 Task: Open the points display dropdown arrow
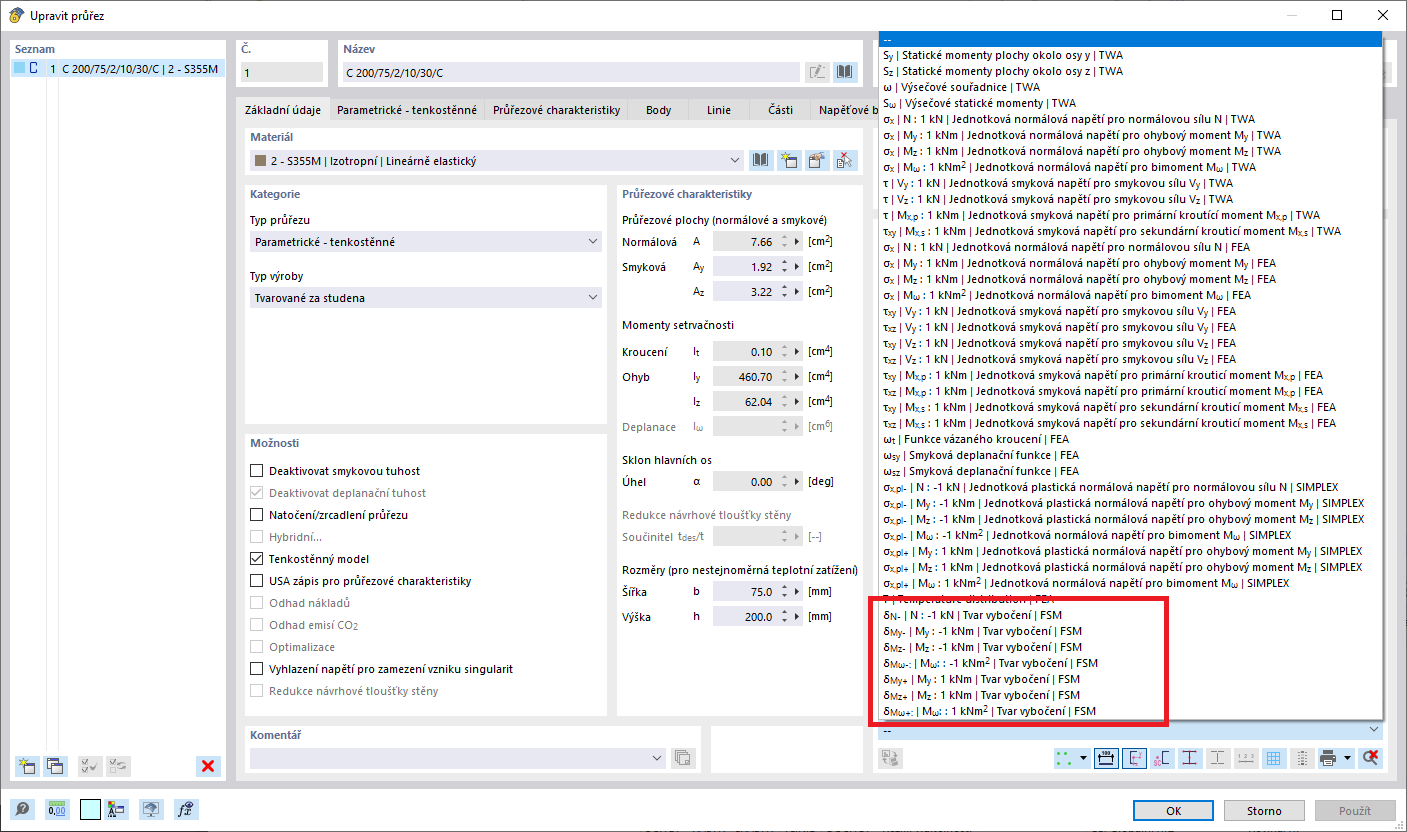click(x=1084, y=758)
